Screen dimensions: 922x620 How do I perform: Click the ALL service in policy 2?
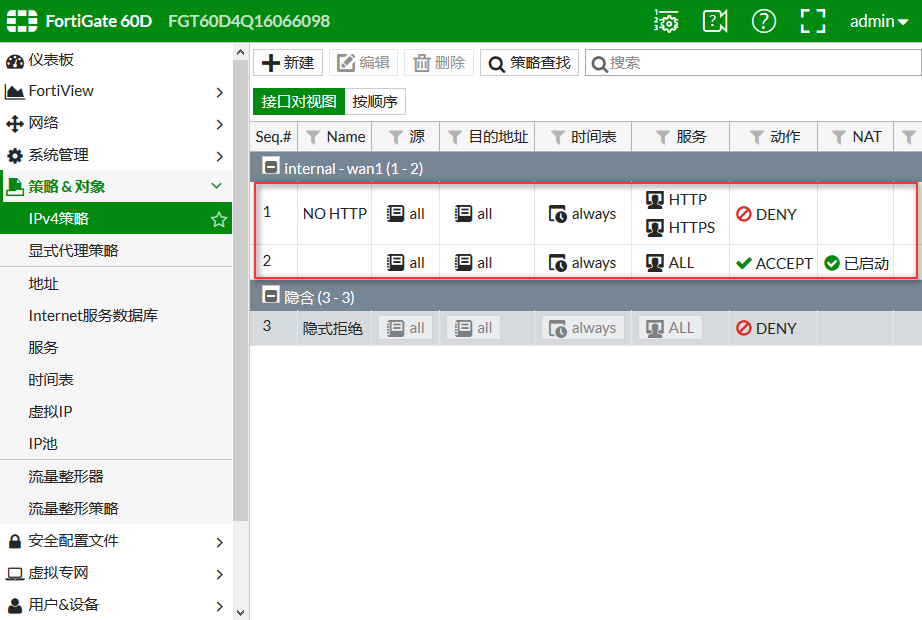pos(670,263)
